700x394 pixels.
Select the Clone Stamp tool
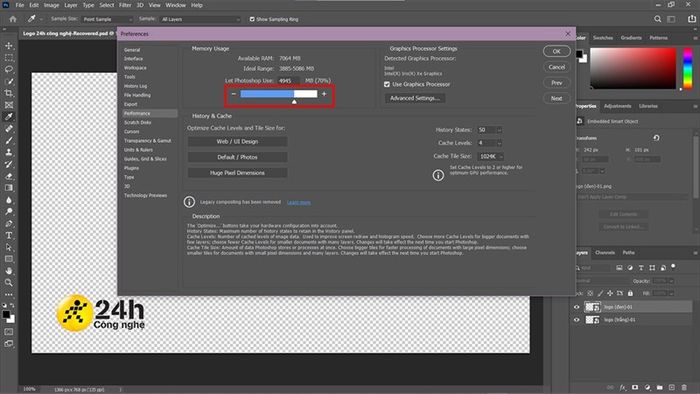coord(9,152)
